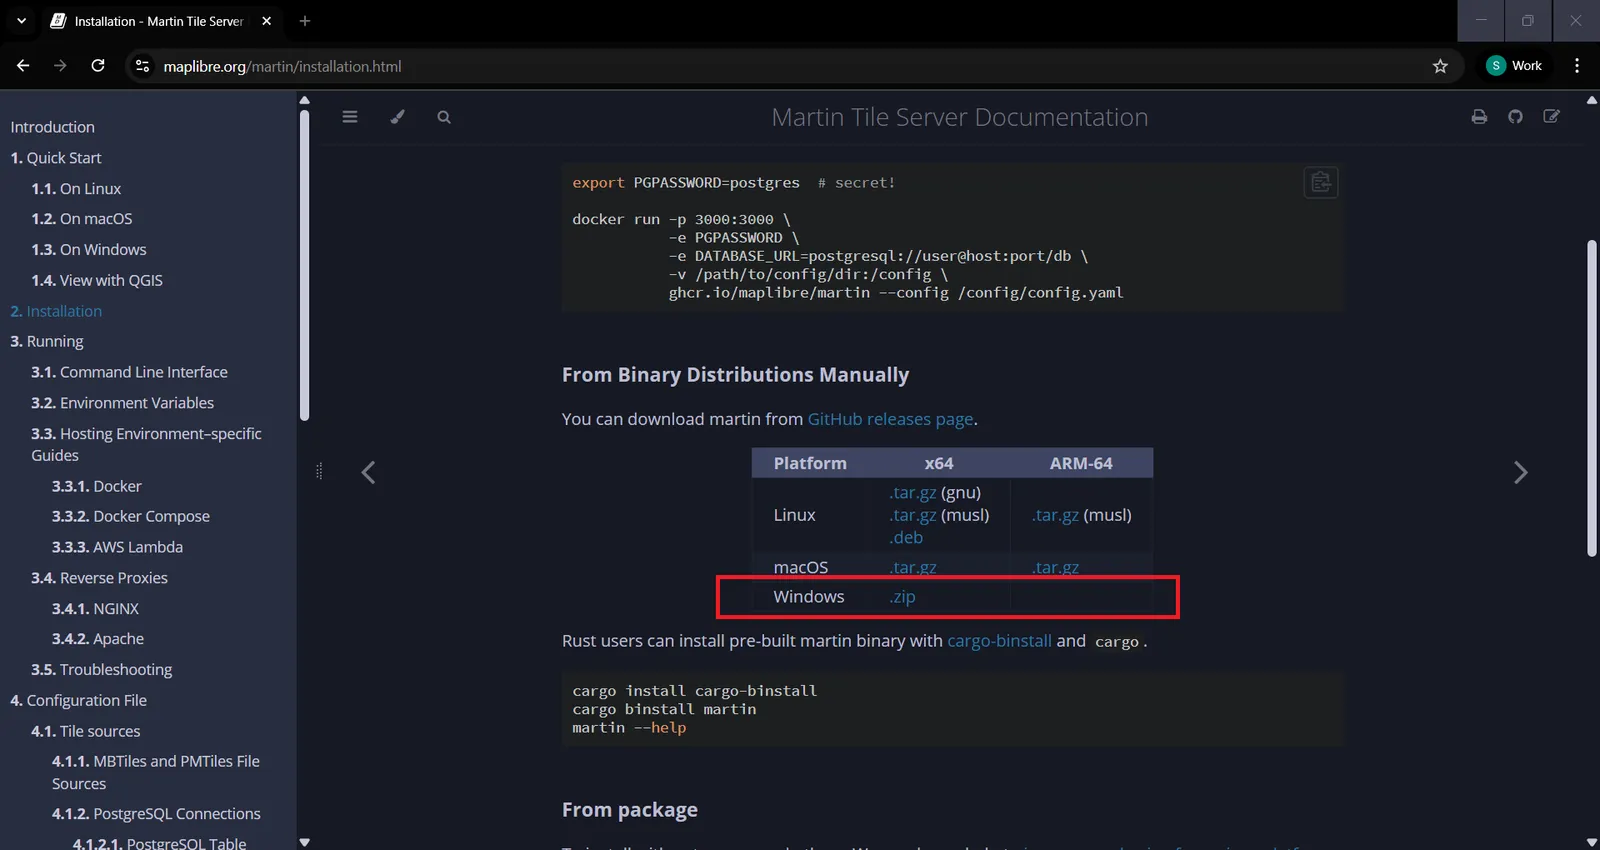
Task: Open 4.1. Tile sources page
Action: pos(85,731)
